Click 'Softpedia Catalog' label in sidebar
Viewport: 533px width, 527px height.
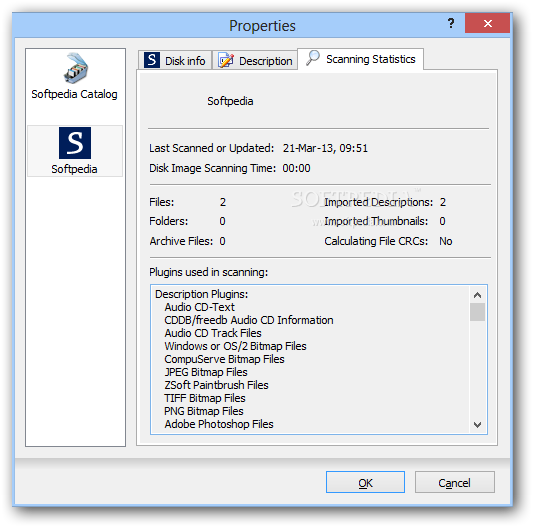74,94
